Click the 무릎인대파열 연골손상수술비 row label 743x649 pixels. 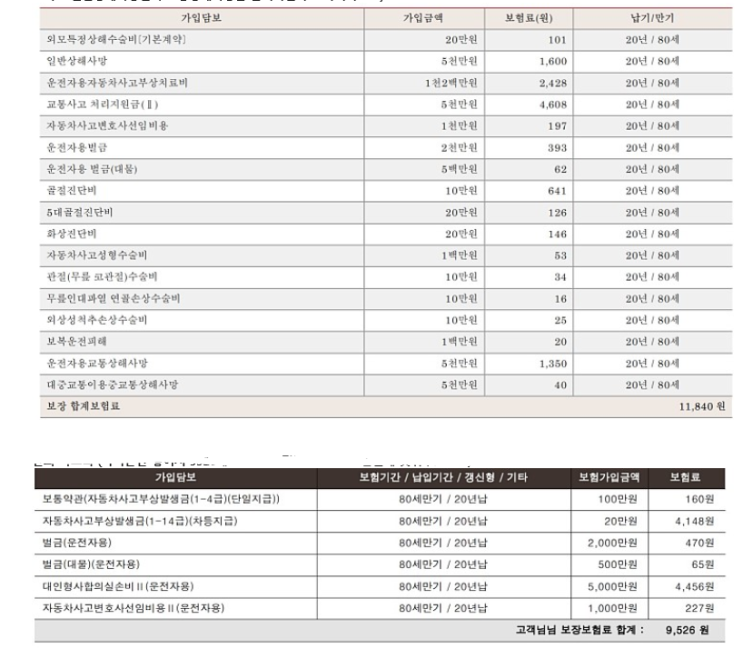pos(113,298)
